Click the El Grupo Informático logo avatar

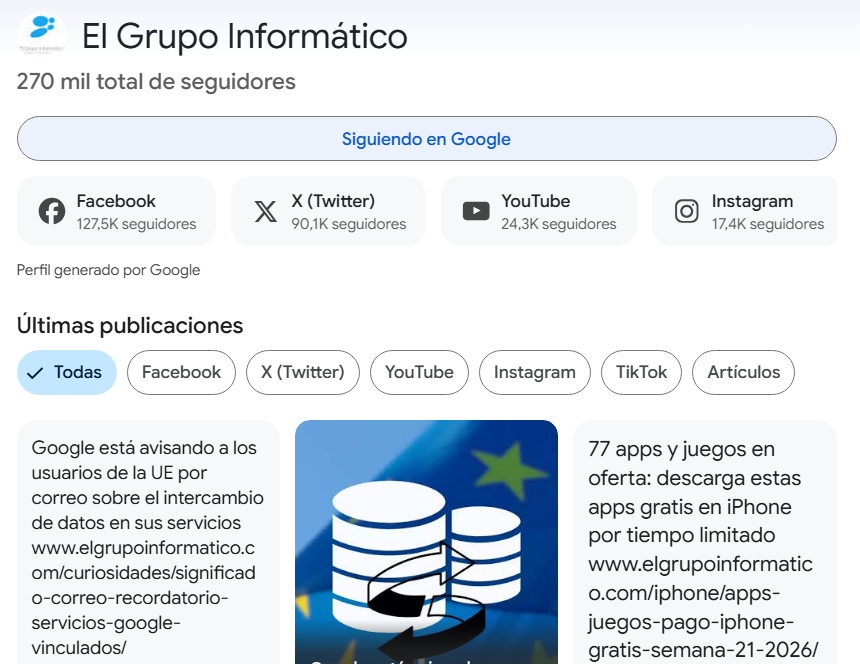click(42, 35)
